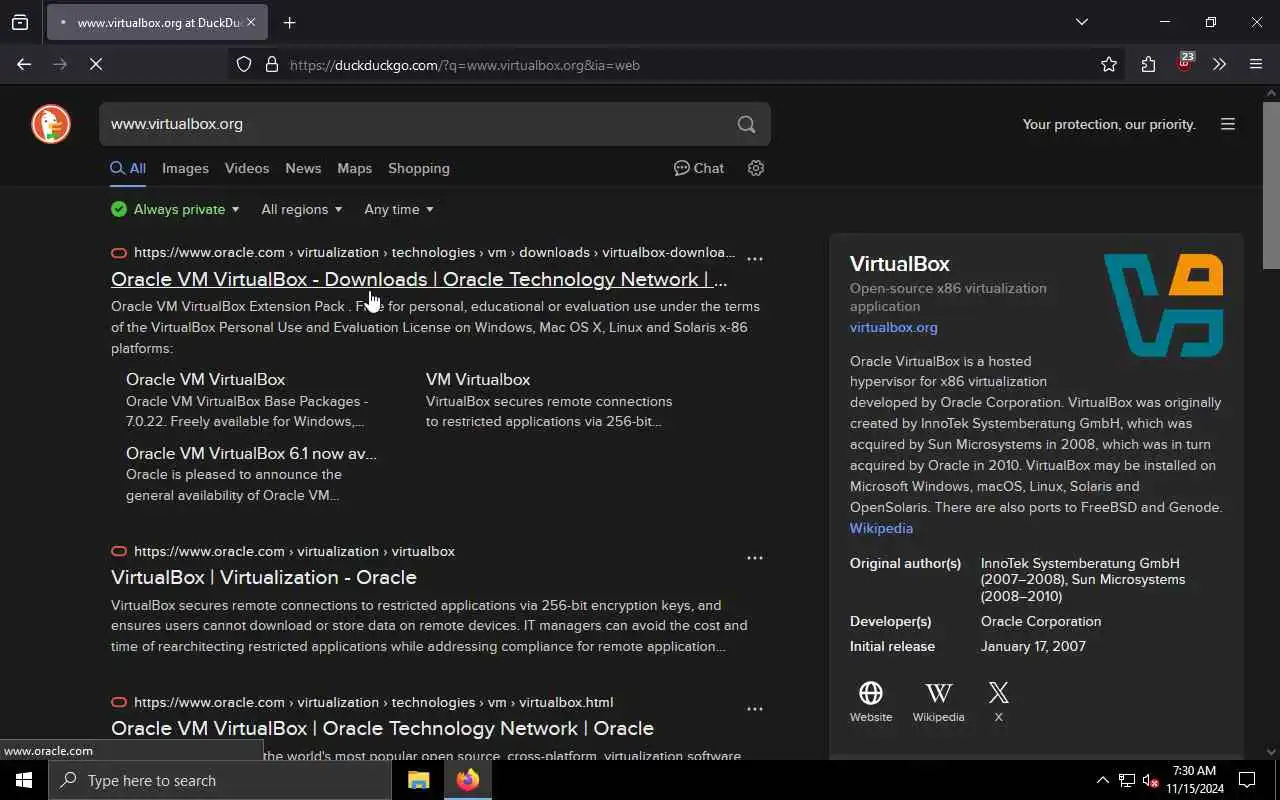Open the Oracle VM VirtualBox sitelink
This screenshot has height=800, width=1280.
(x=206, y=379)
